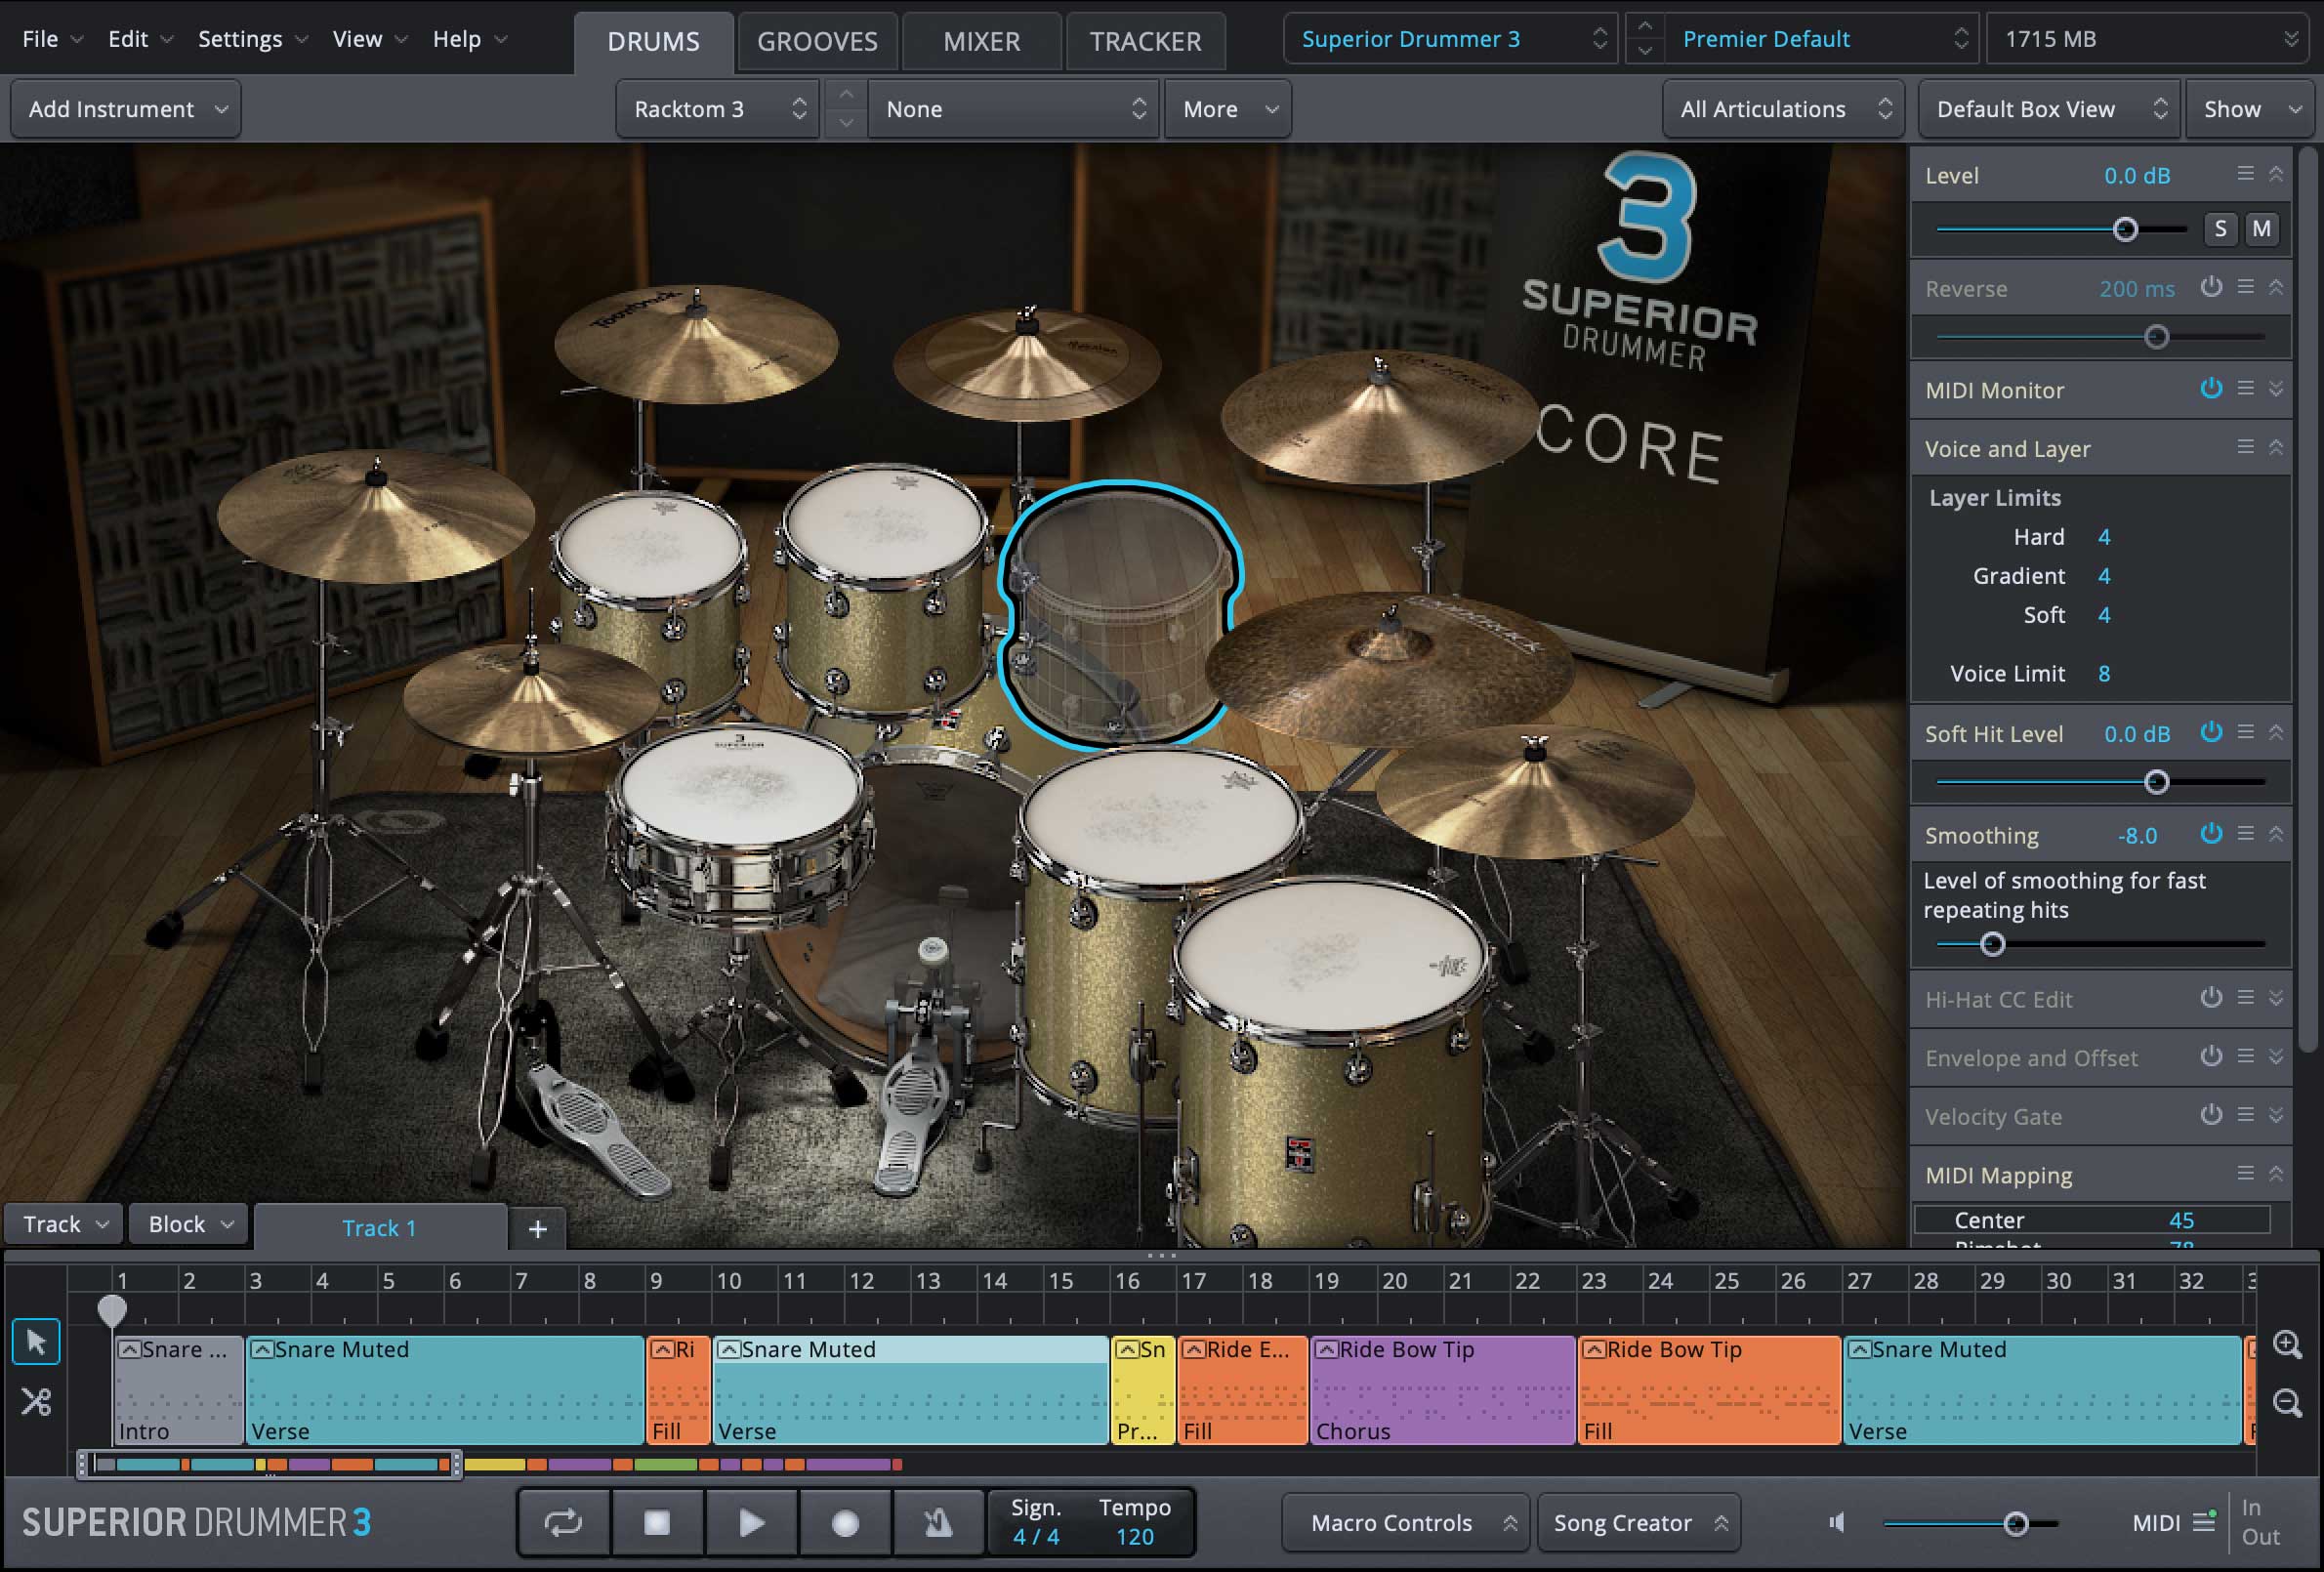Open the All Articulations dropdown

1784,109
